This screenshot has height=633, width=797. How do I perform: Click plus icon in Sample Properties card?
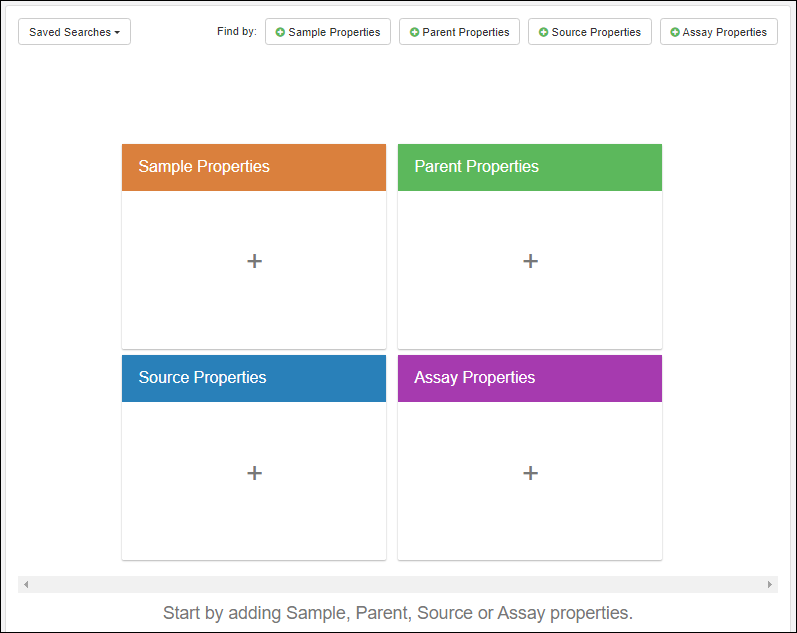tap(254, 261)
